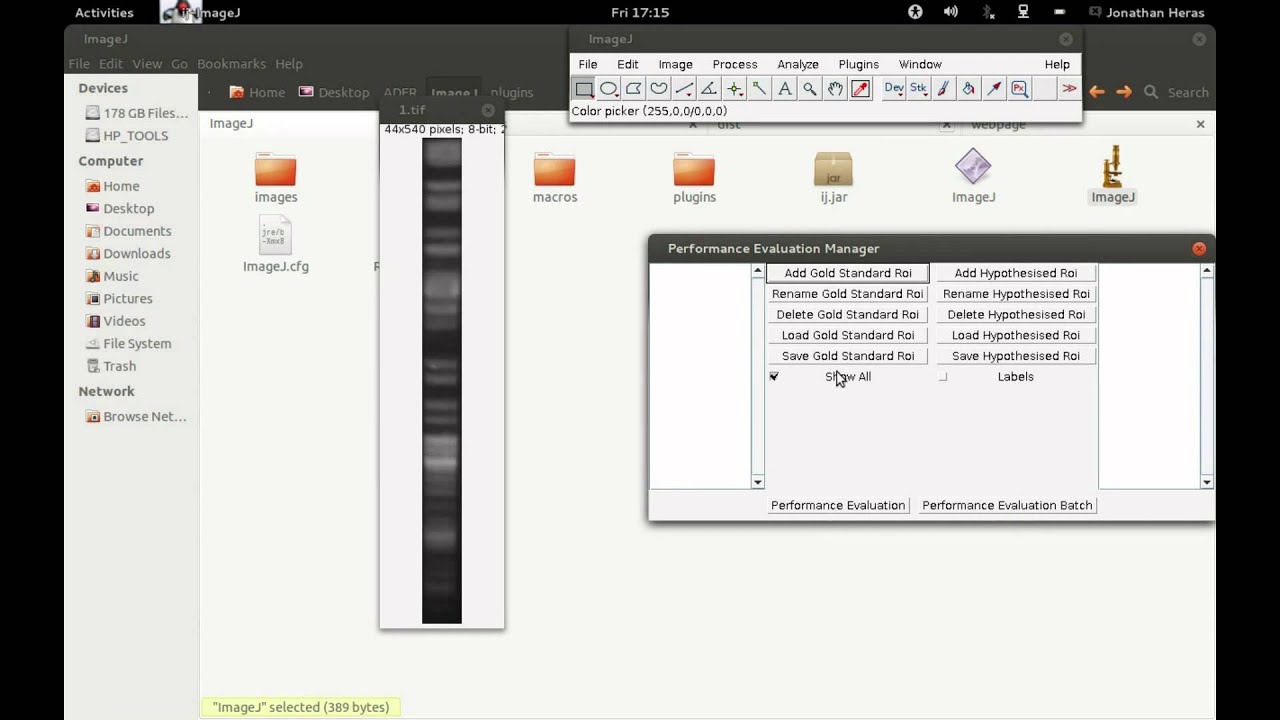Run Performance Evaluation

pos(838,505)
